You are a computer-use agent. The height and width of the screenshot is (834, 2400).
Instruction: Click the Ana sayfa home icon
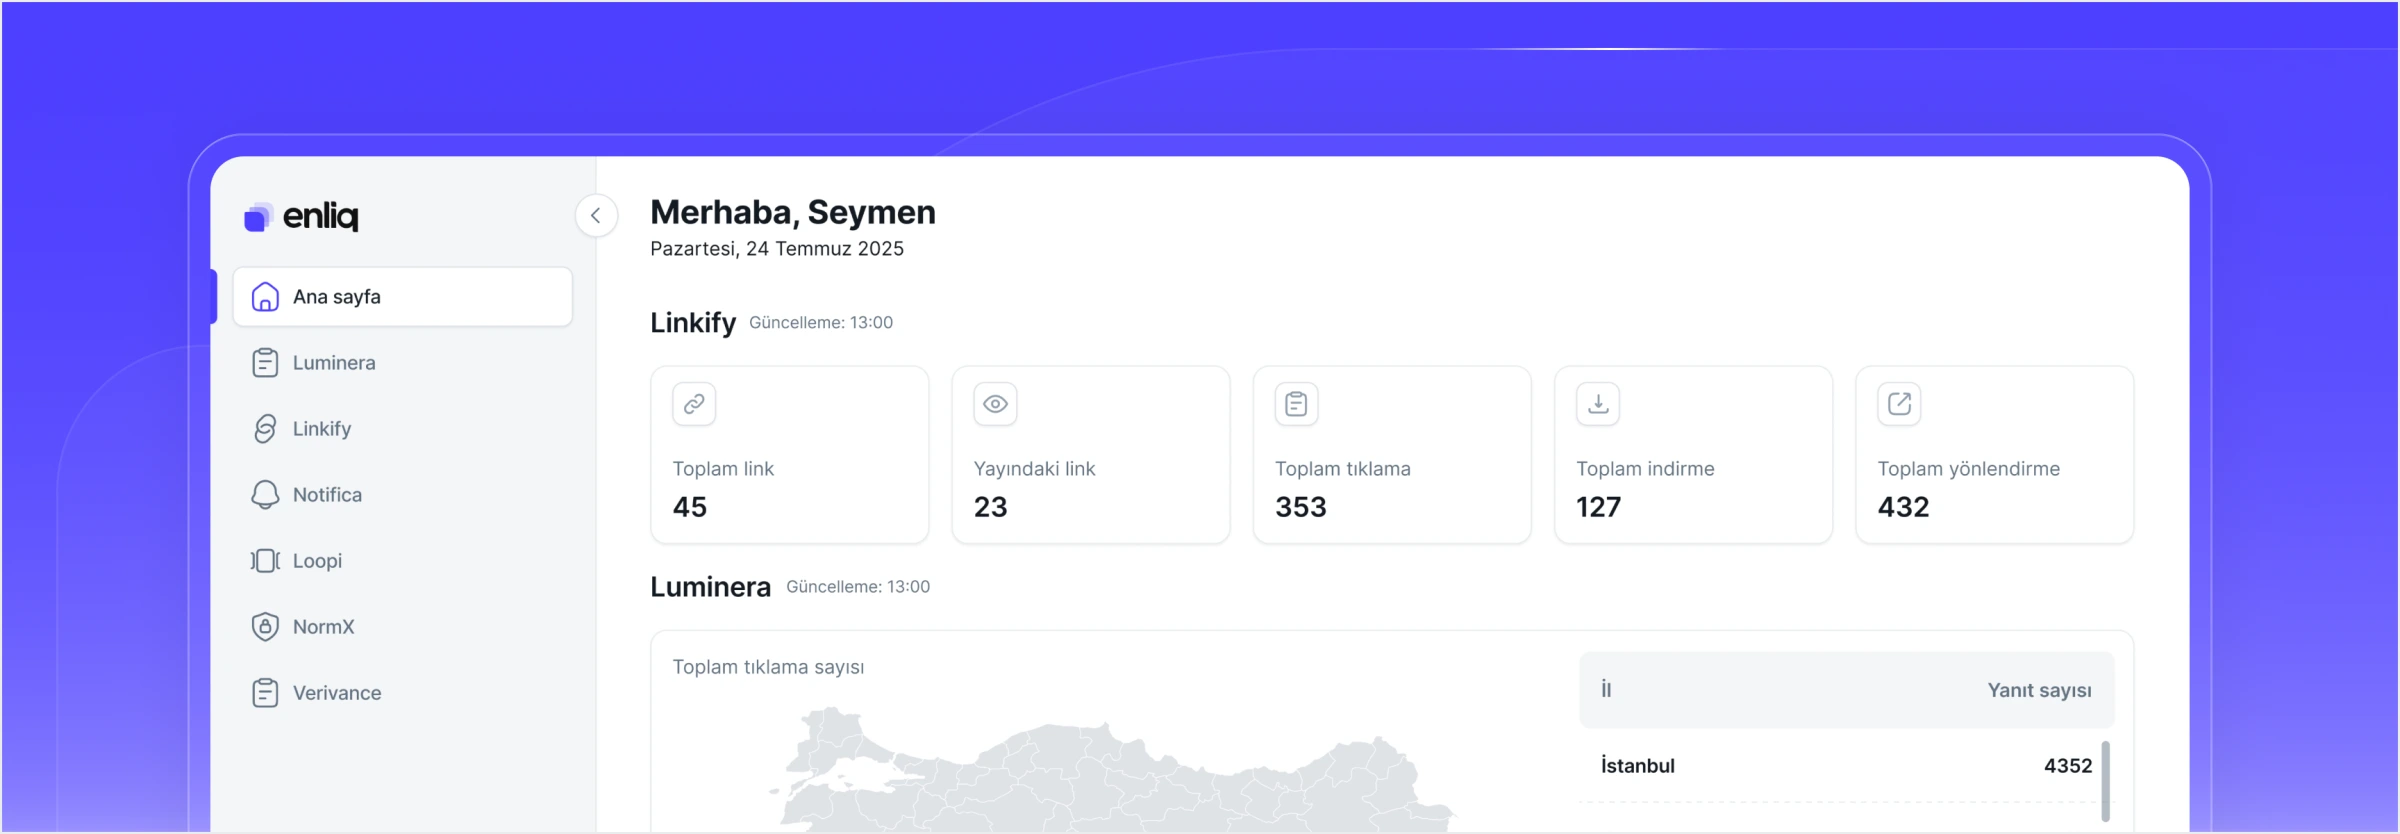265,297
